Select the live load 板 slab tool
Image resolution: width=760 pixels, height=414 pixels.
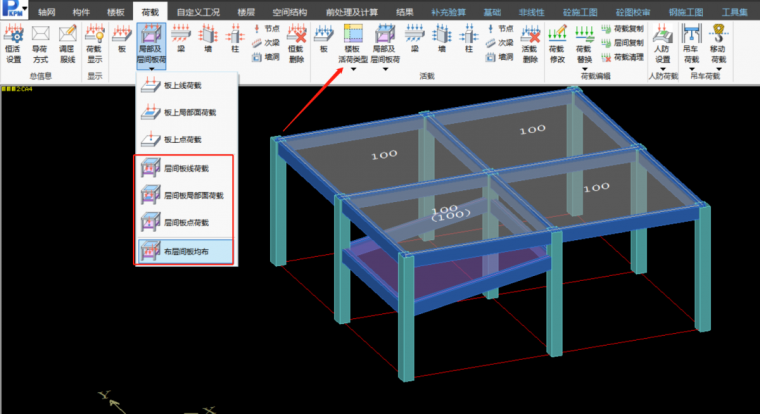point(323,40)
